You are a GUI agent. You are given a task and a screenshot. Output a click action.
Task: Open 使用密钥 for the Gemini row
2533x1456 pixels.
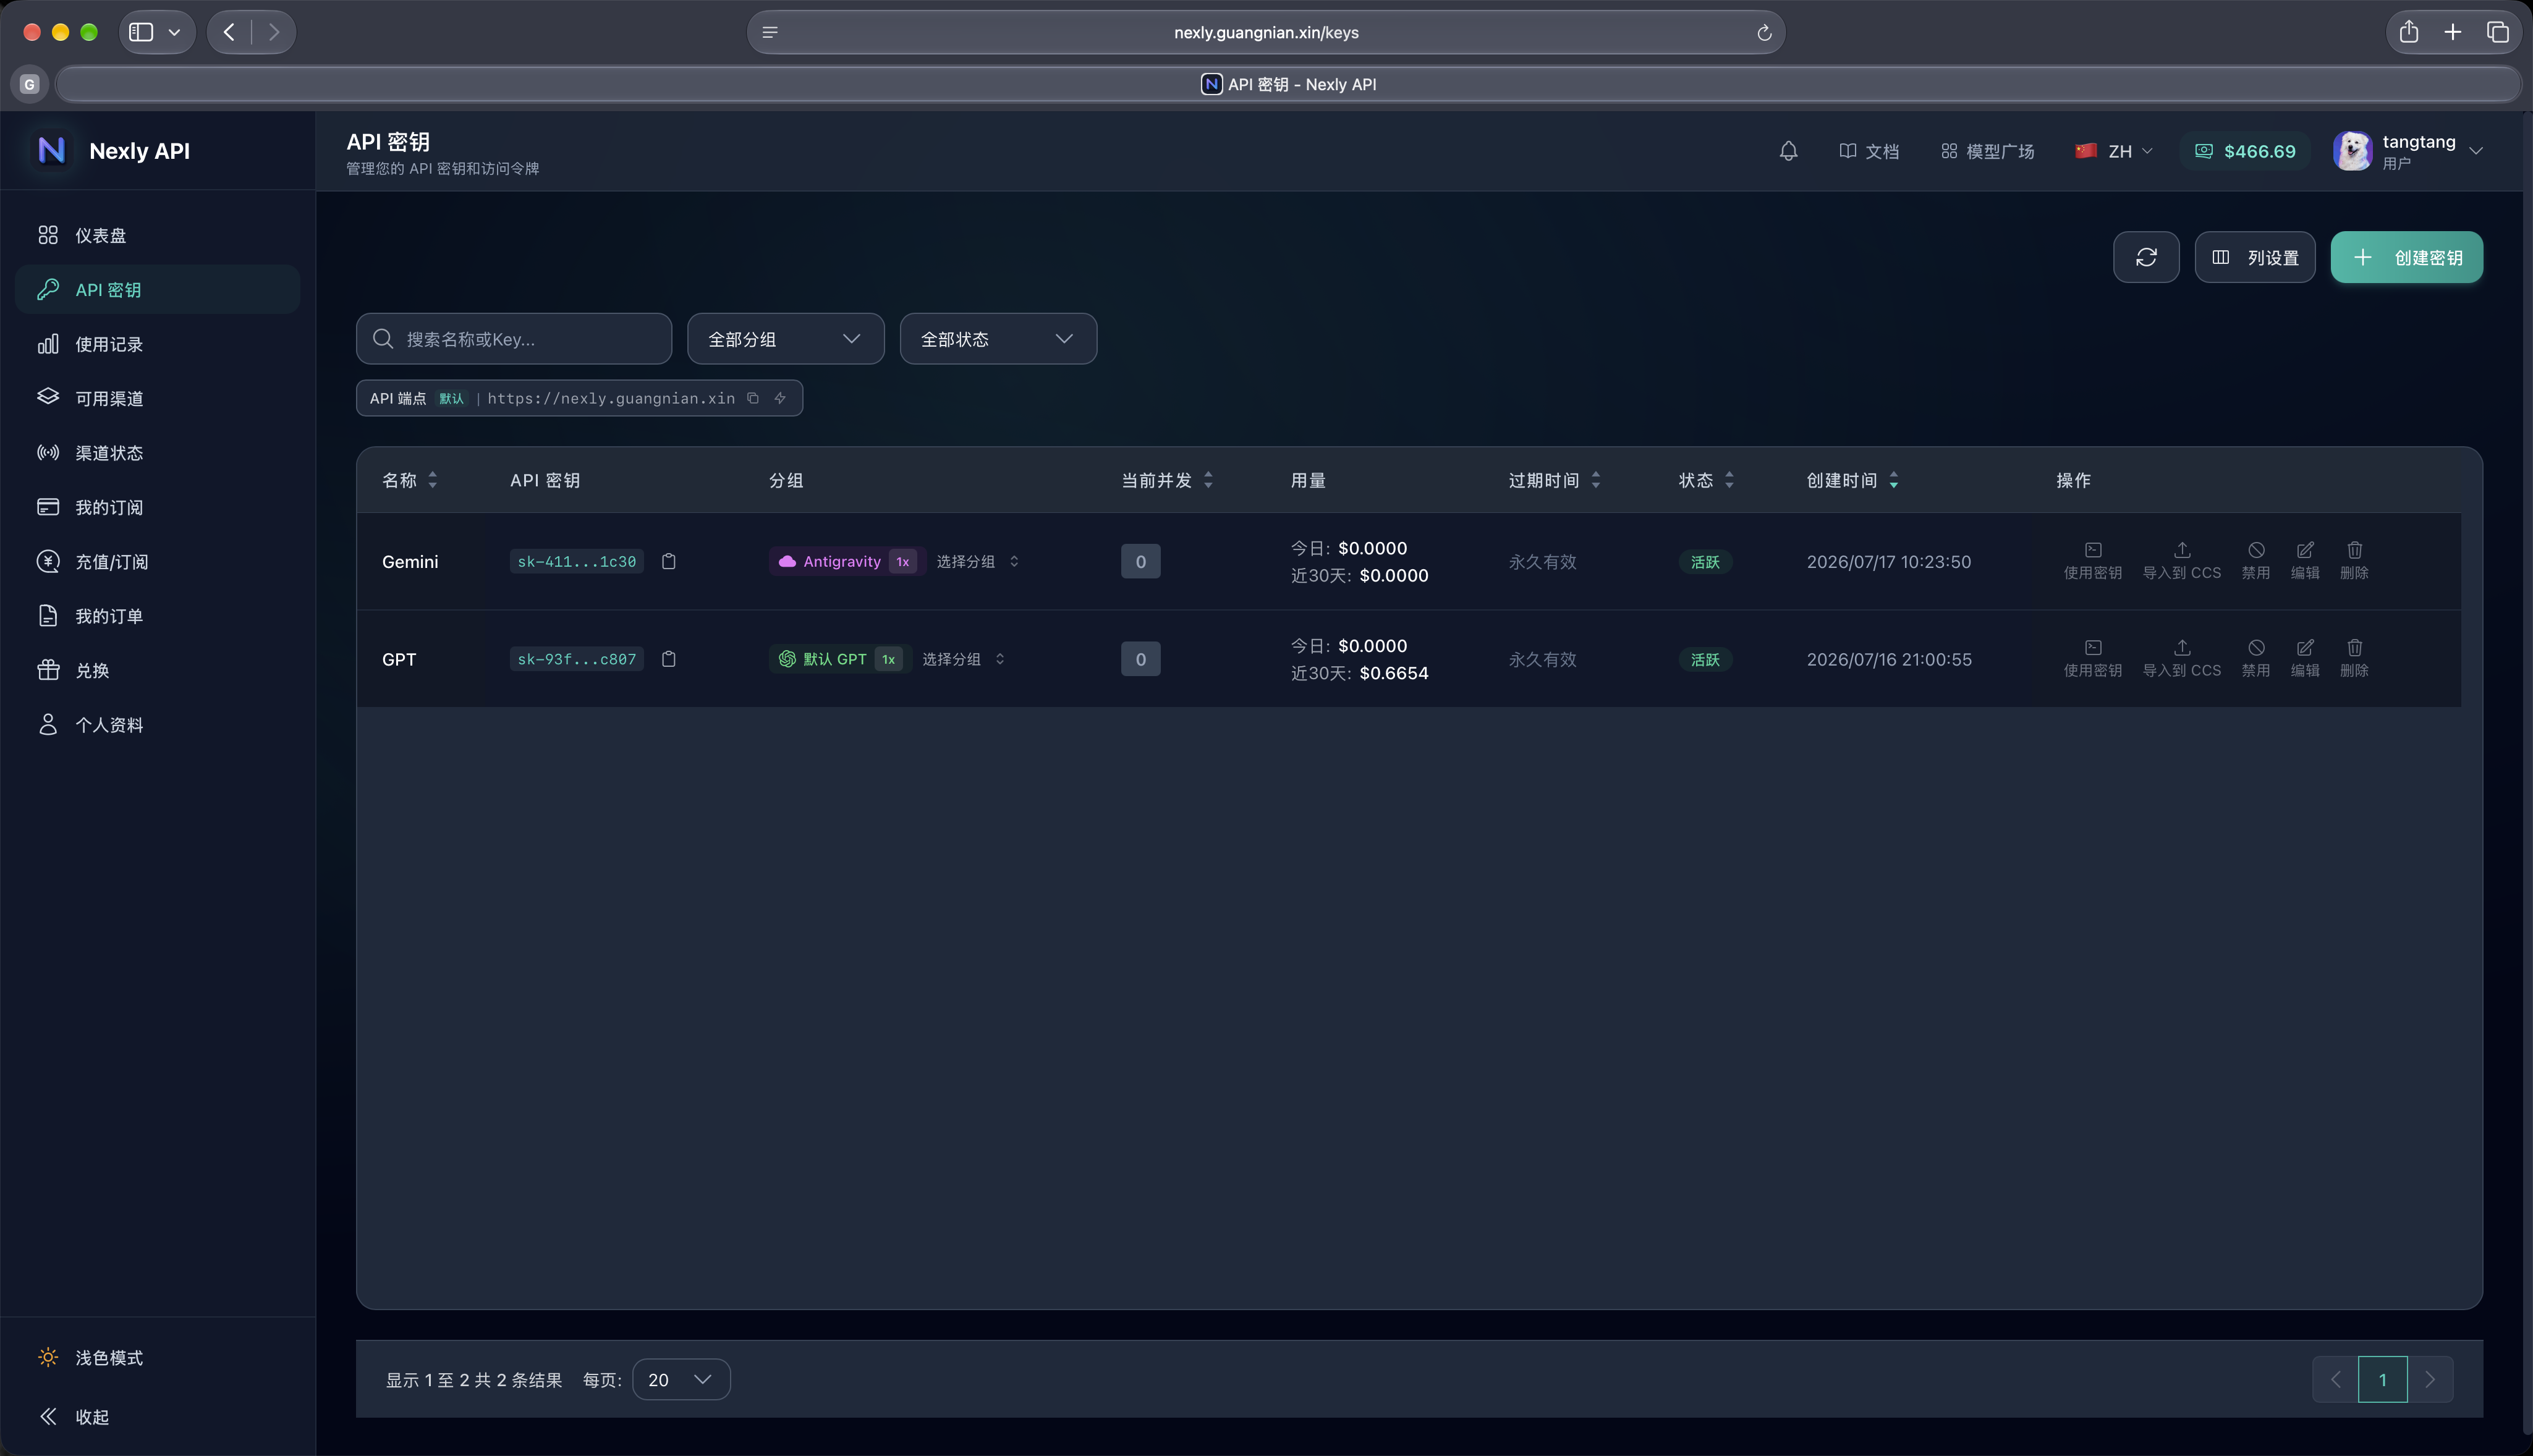[2093, 560]
